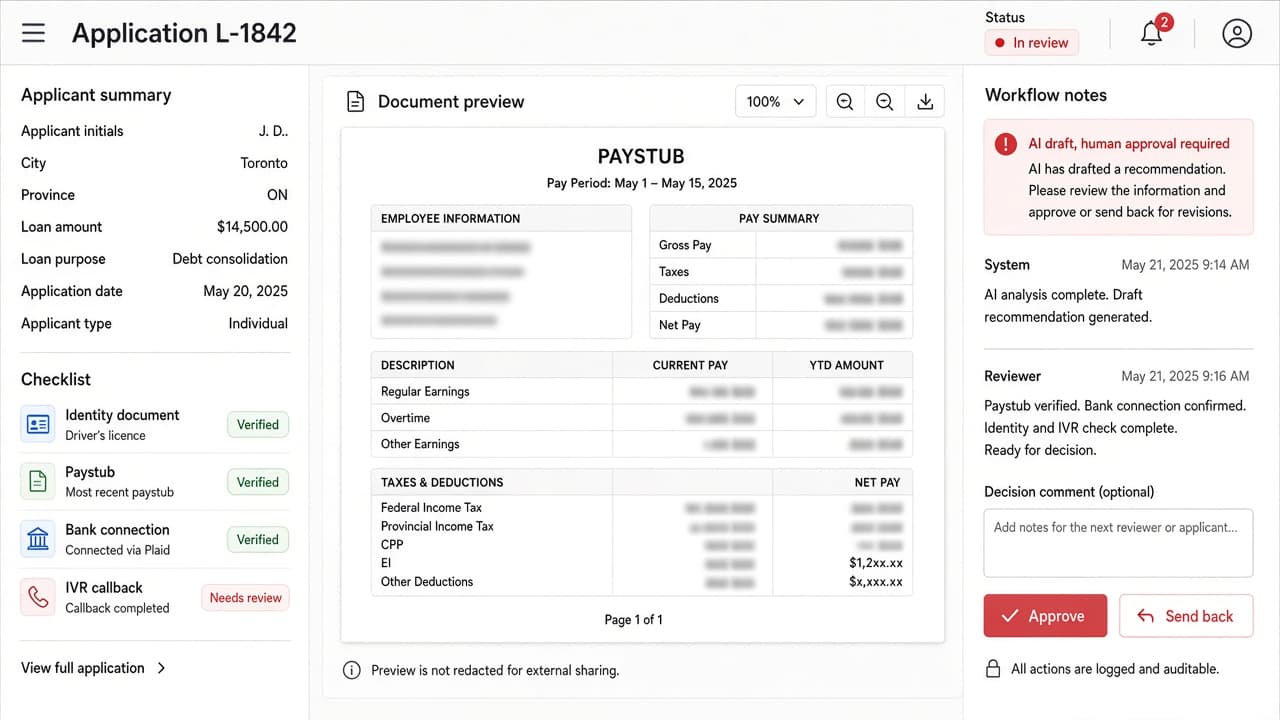Expand View full application chevron
The height and width of the screenshot is (720, 1280).
point(162,668)
